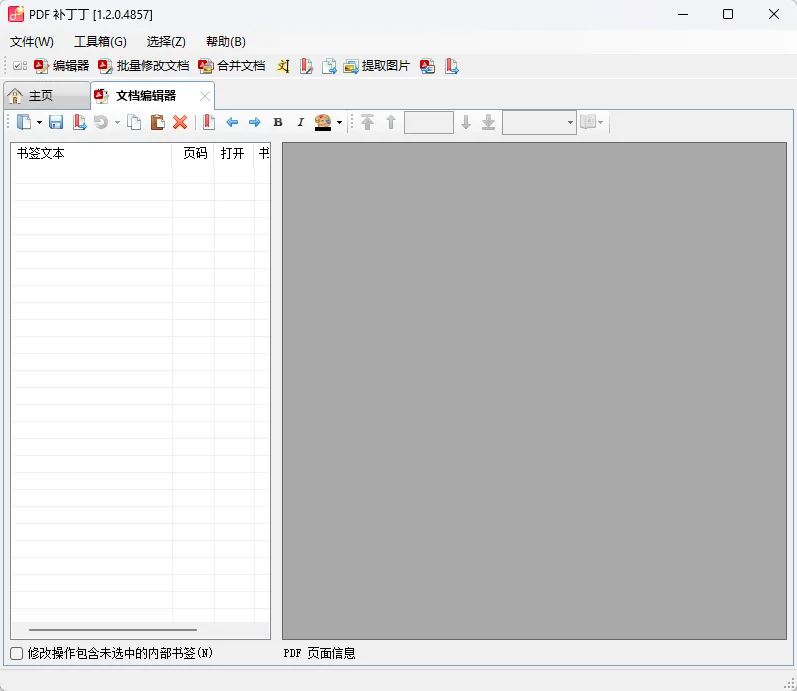Viewport: 797px width, 691px height.
Task: Toggle bold bookmark style
Action: 278,122
